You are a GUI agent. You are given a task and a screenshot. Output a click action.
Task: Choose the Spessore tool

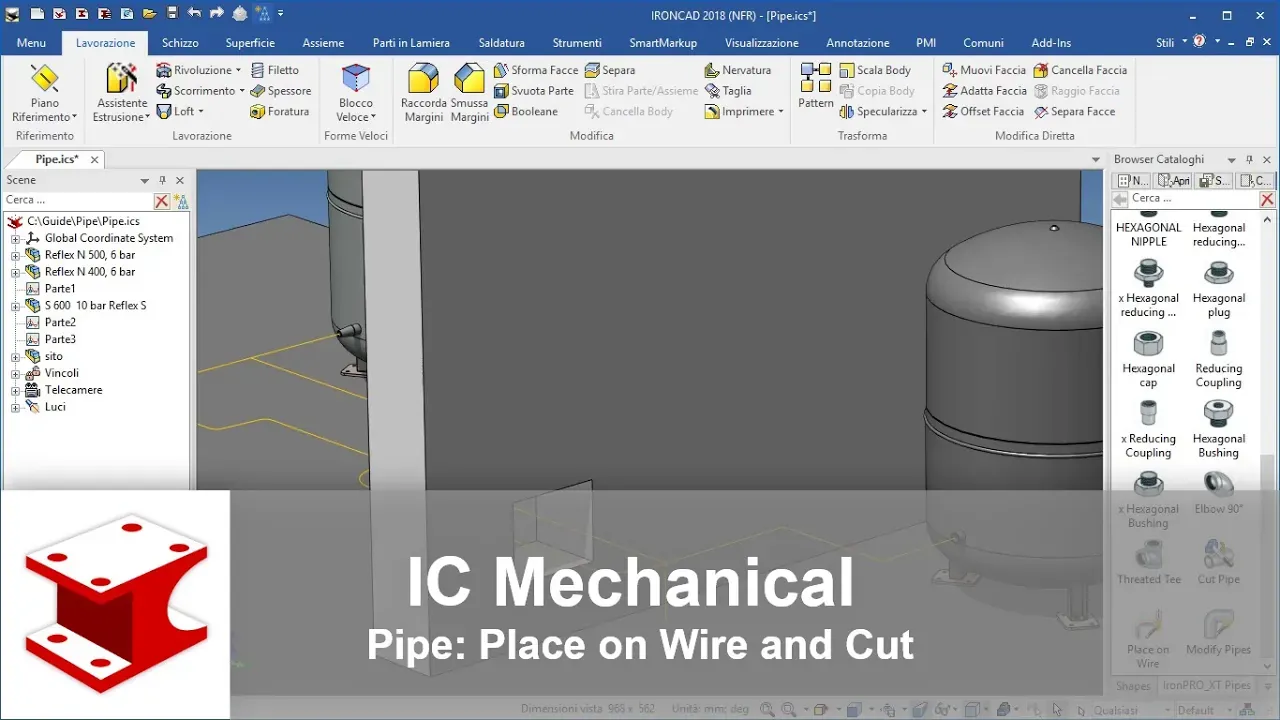pyautogui.click(x=281, y=91)
